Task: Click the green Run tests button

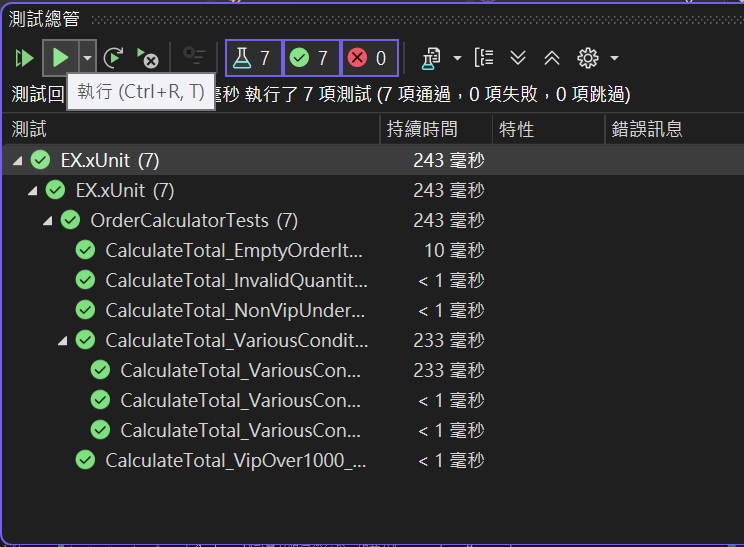Action: pos(61,58)
